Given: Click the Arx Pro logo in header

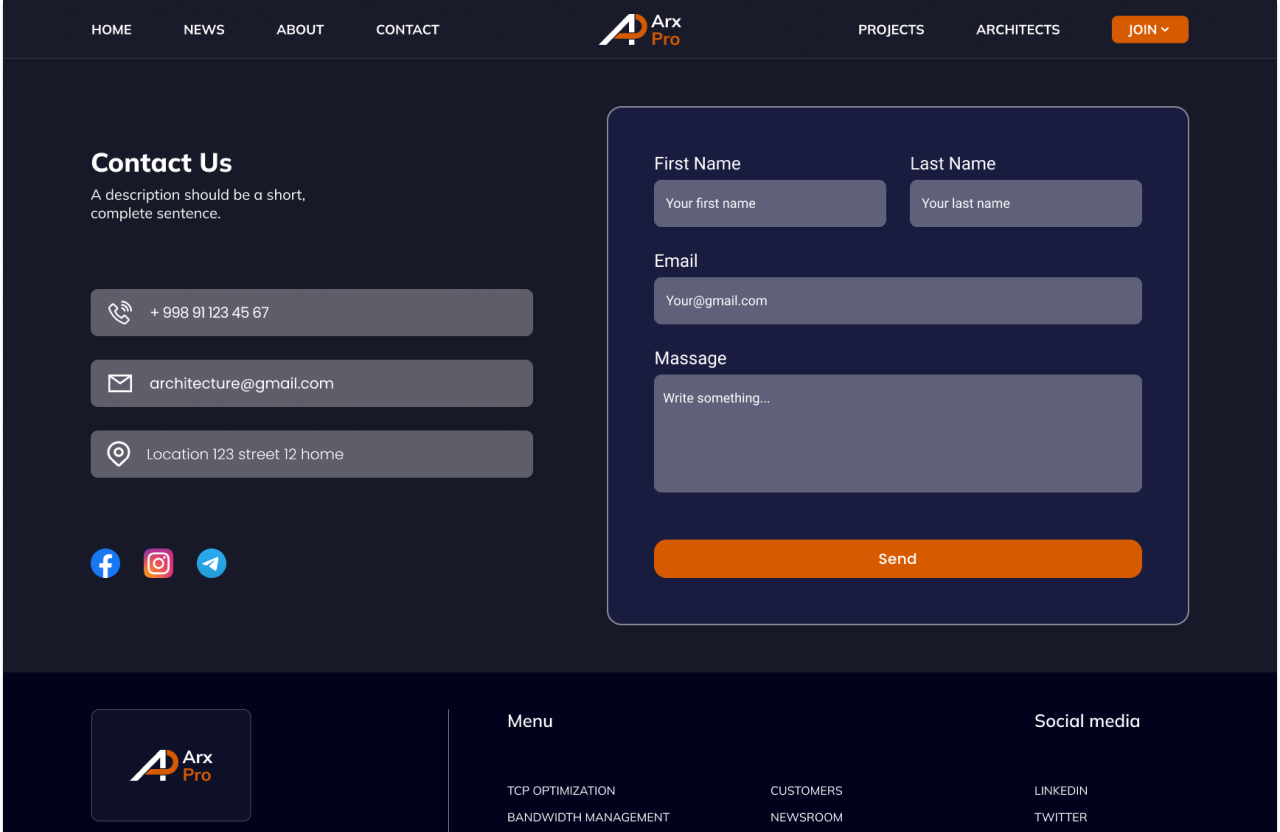Looking at the screenshot, I should point(640,30).
